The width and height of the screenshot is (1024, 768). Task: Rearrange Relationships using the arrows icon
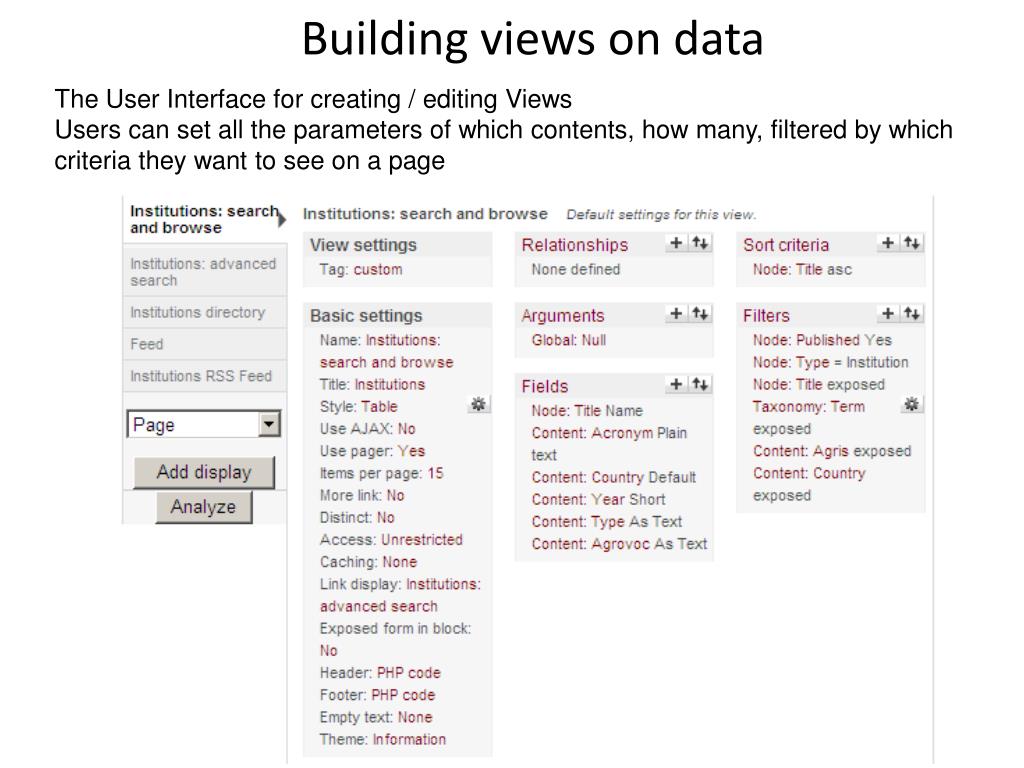(x=700, y=243)
